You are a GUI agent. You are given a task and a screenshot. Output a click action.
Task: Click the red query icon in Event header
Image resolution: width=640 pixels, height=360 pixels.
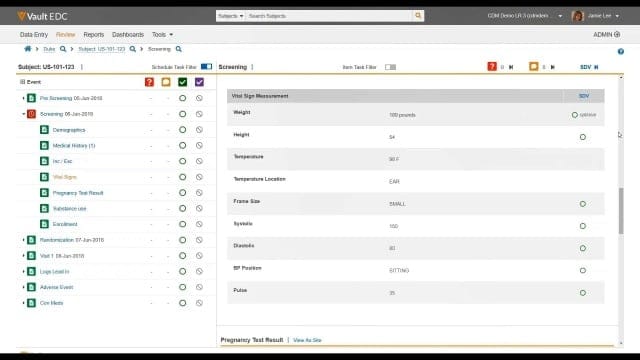tap(149, 82)
